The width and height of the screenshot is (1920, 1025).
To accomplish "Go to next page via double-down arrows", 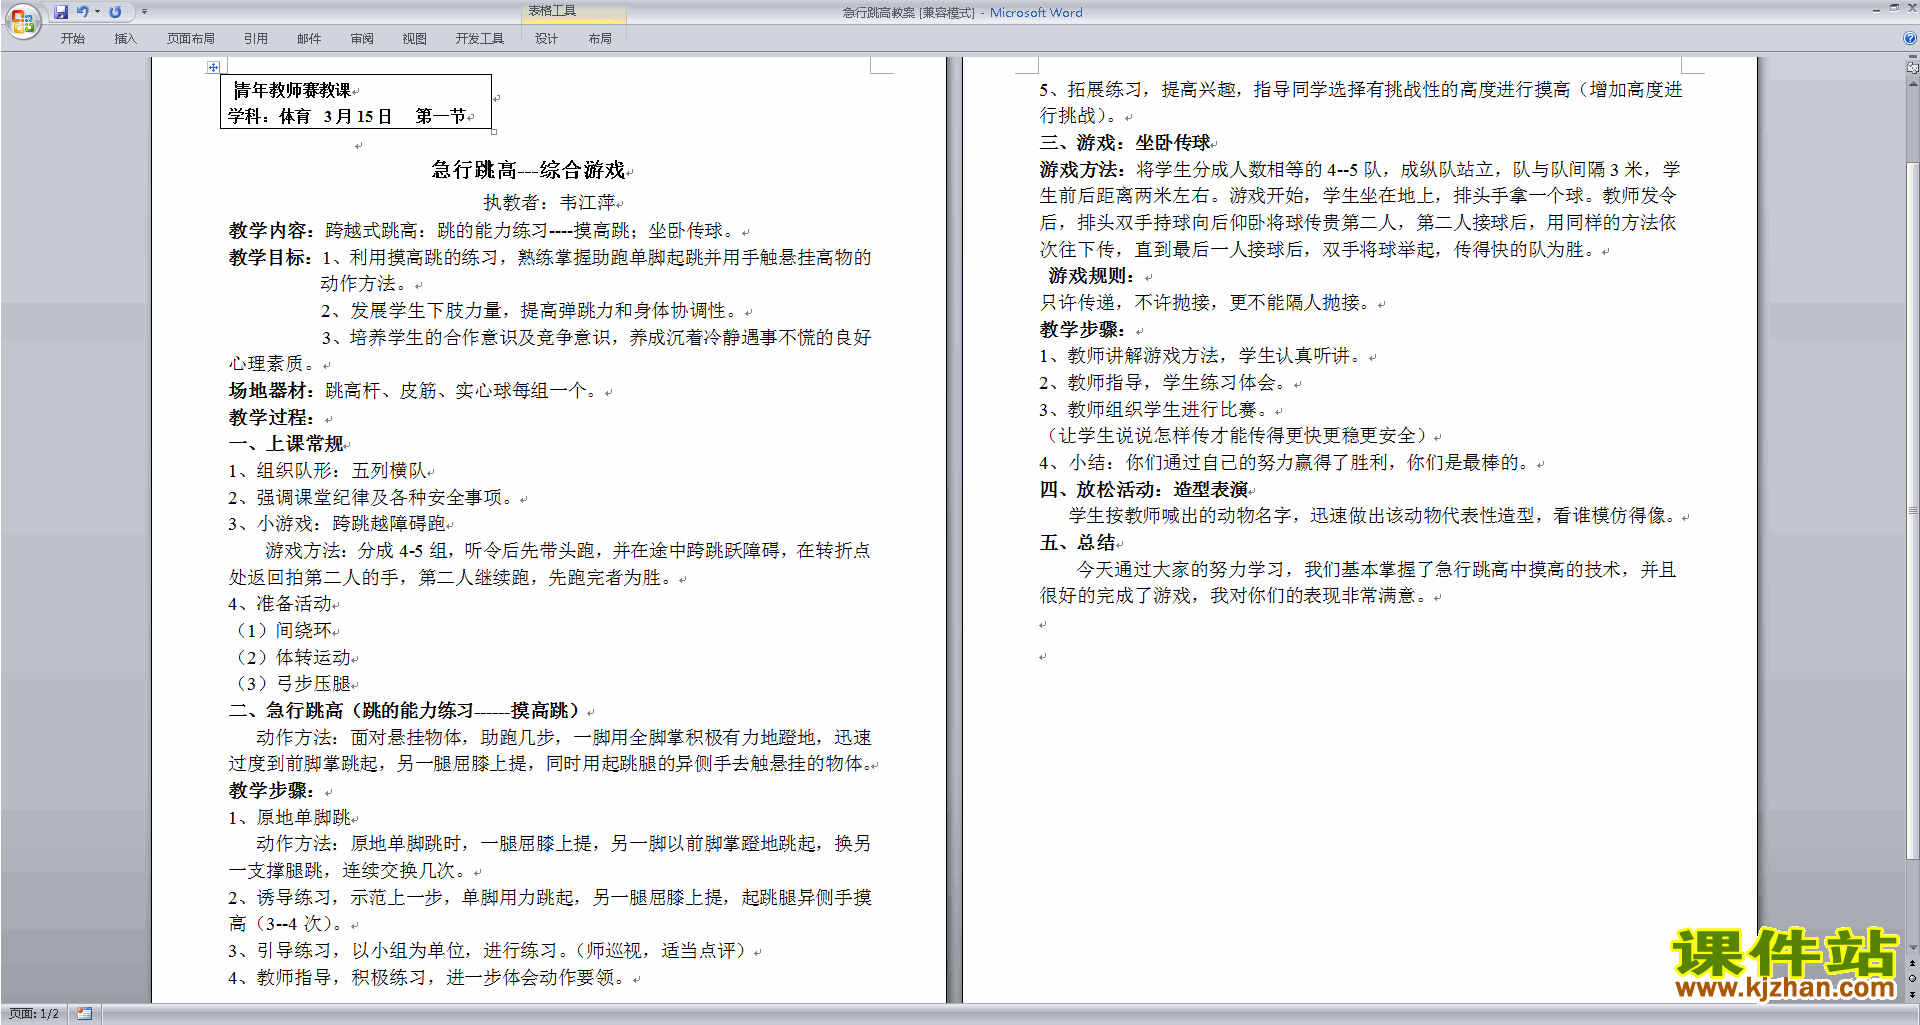I will (1912, 994).
